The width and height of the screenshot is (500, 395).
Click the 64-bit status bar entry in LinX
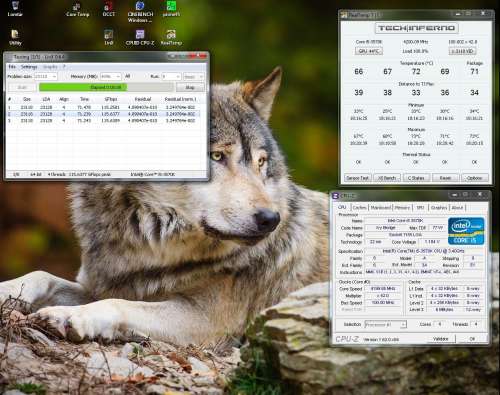[x=36, y=174]
